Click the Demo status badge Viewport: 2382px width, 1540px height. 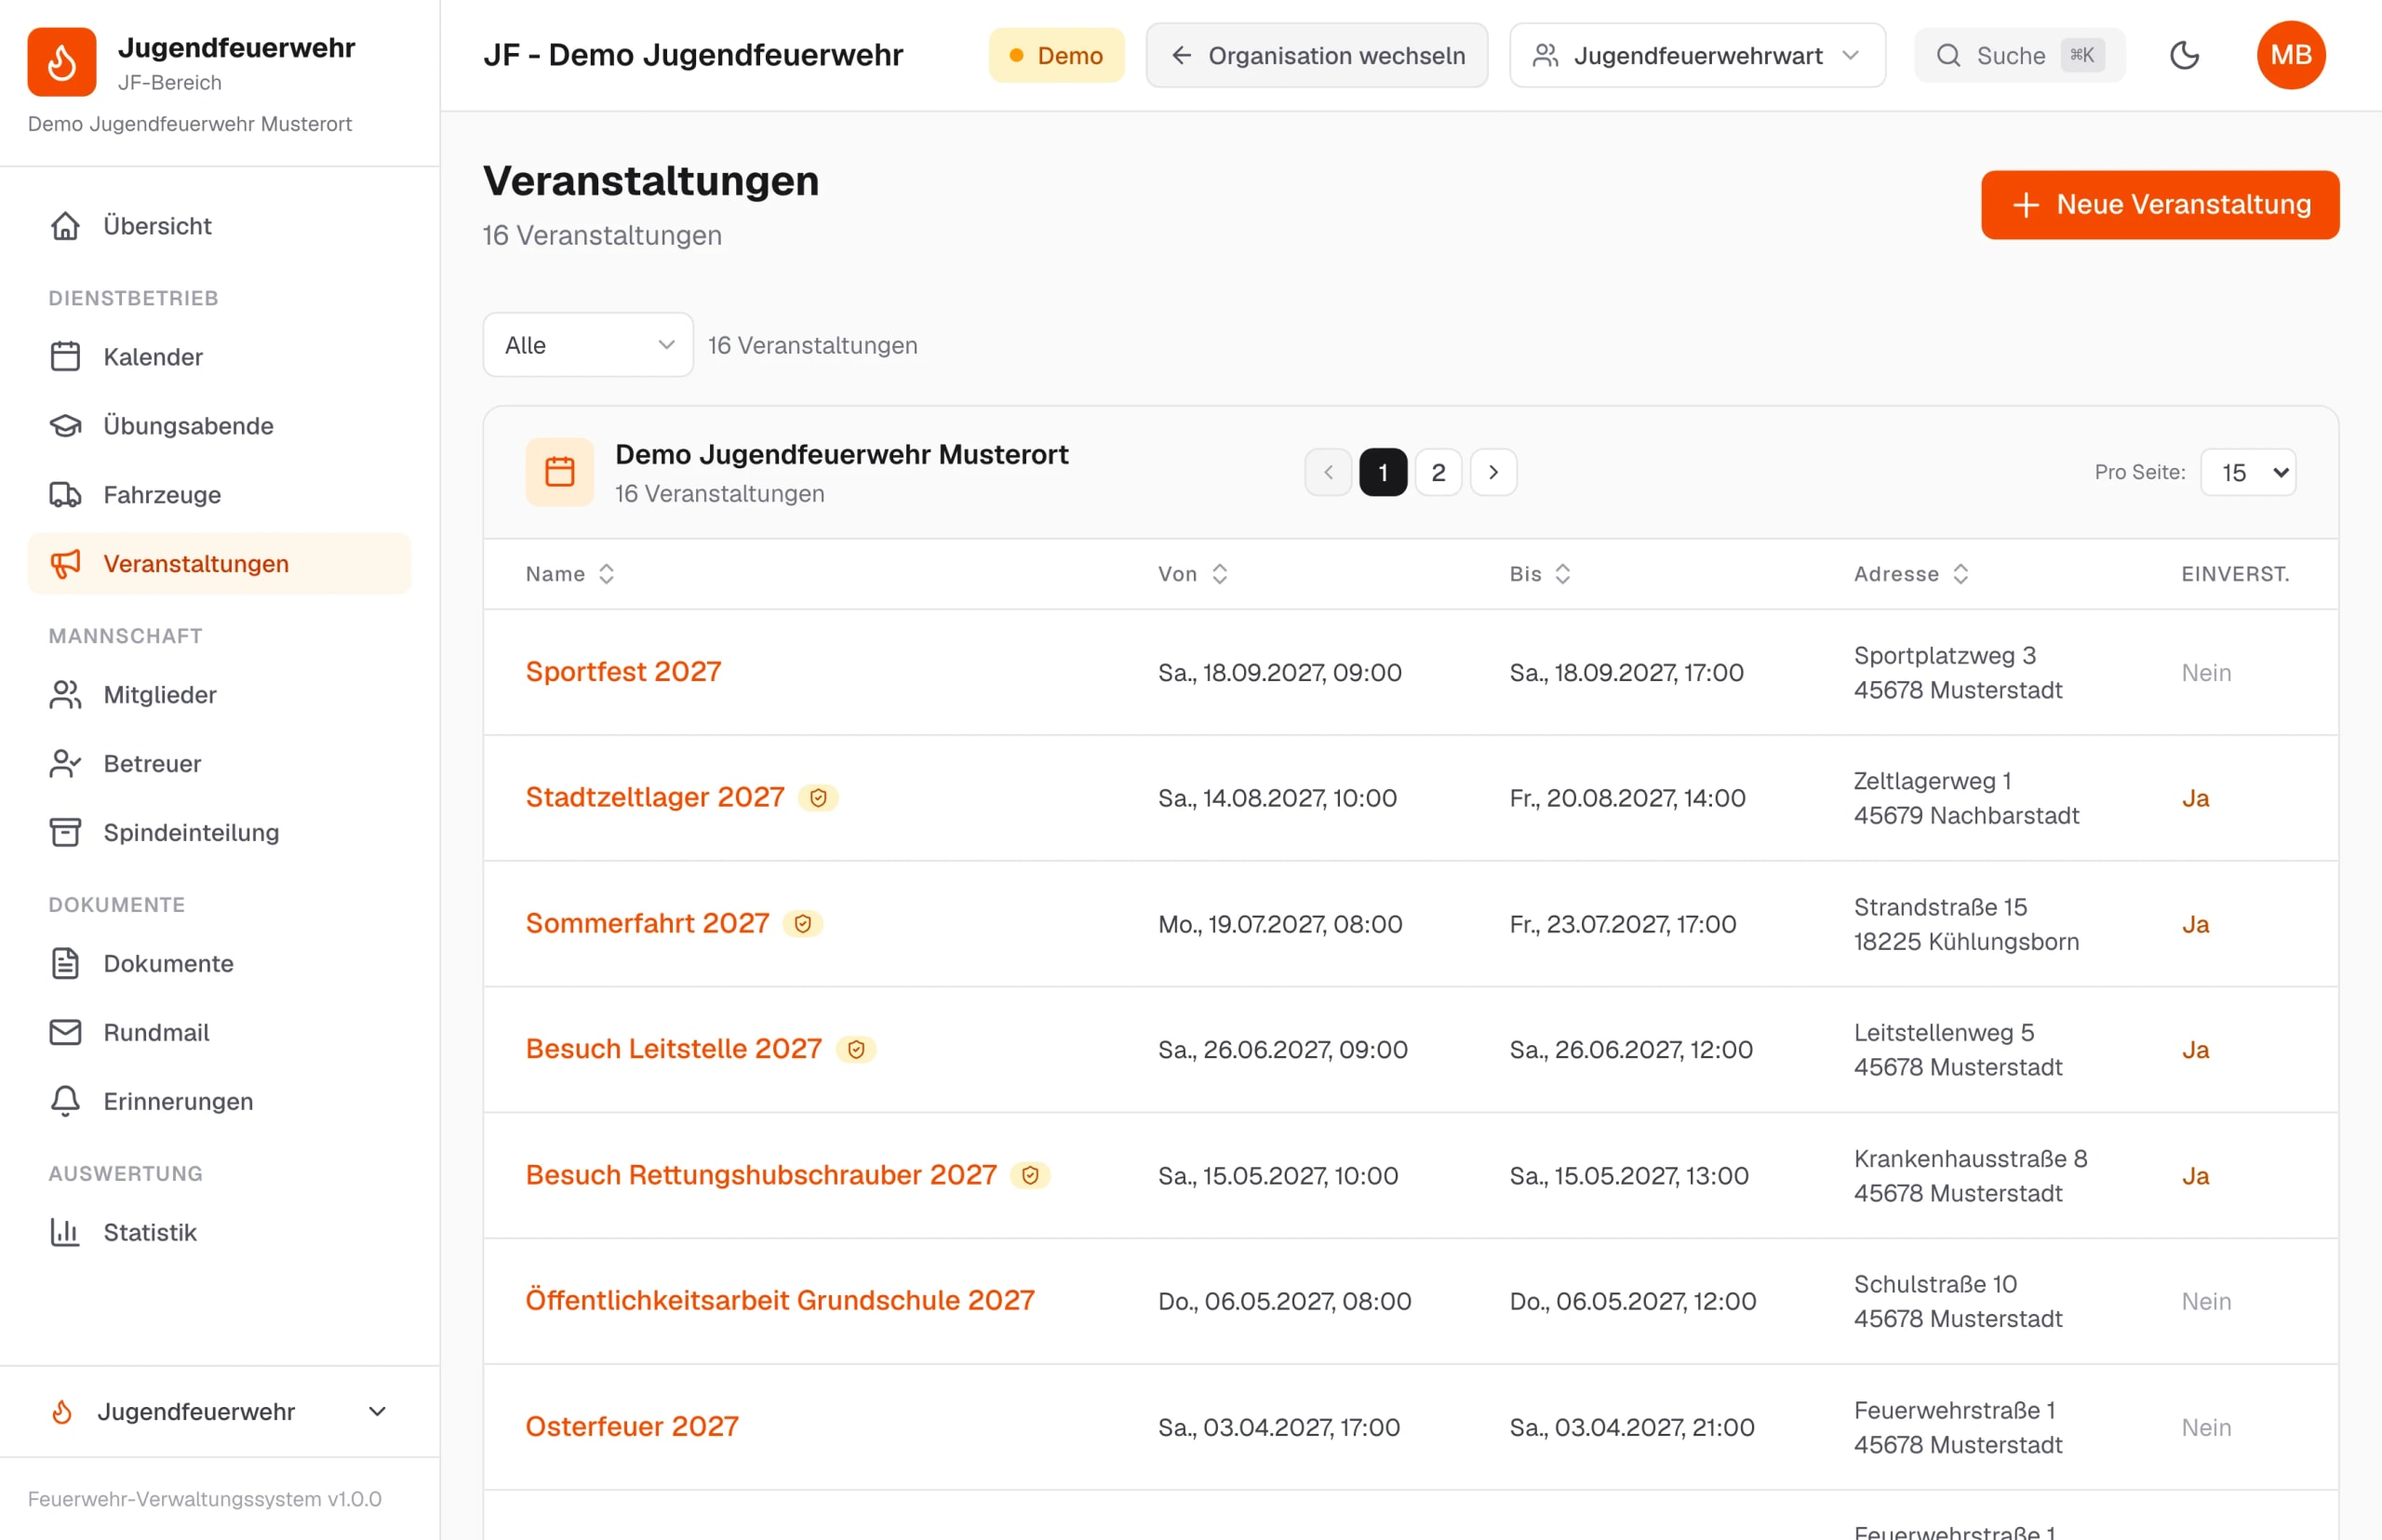pyautogui.click(x=1056, y=55)
